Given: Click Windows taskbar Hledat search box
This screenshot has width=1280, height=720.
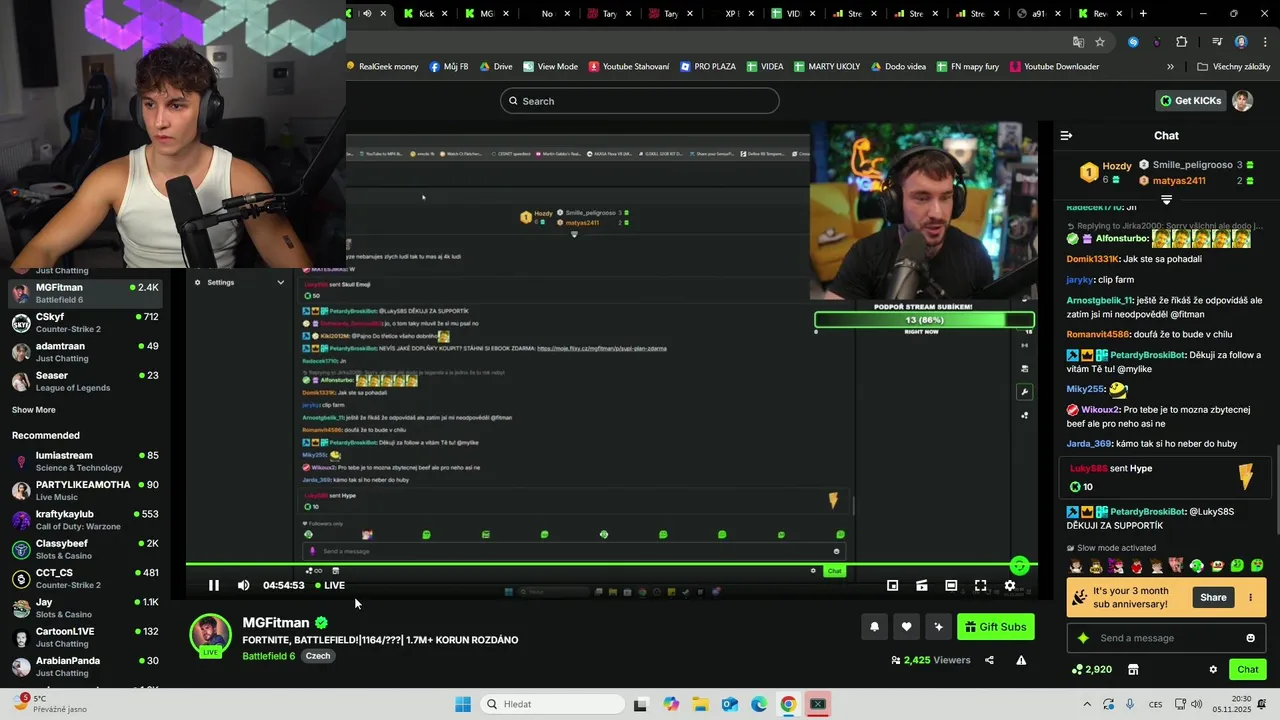Looking at the screenshot, I should [x=553, y=704].
